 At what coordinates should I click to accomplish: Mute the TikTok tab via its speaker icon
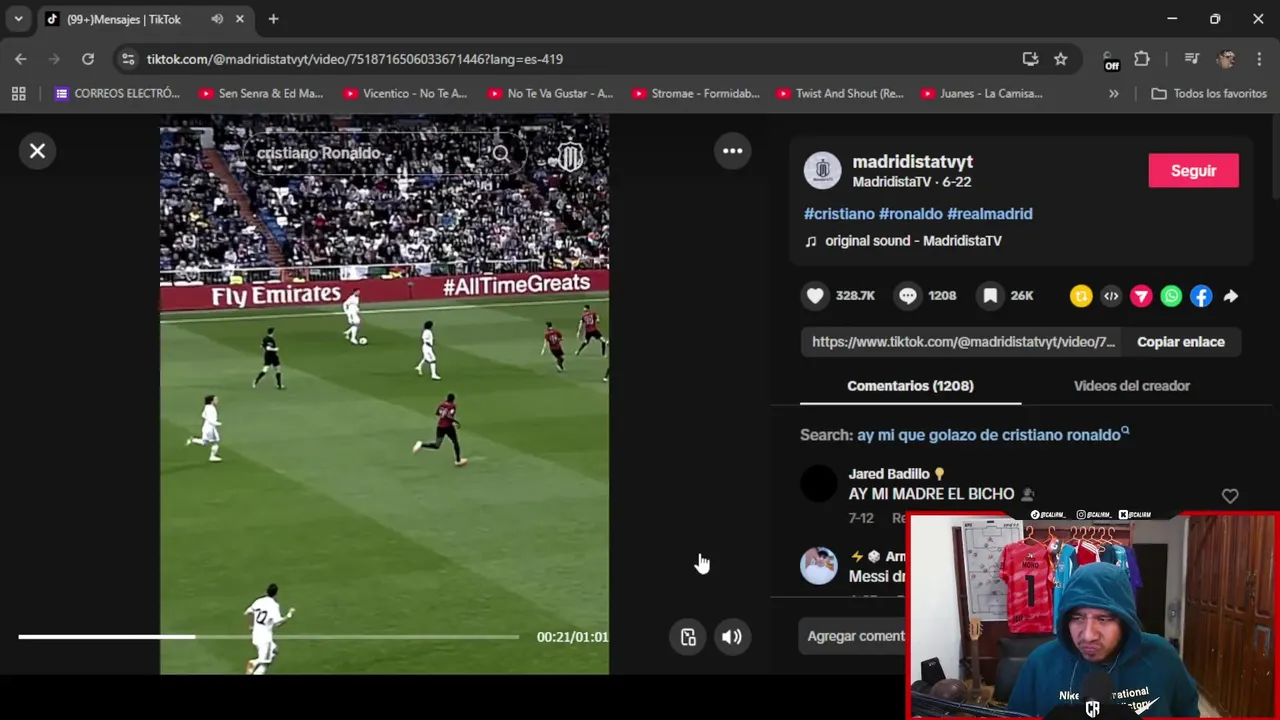(217, 19)
